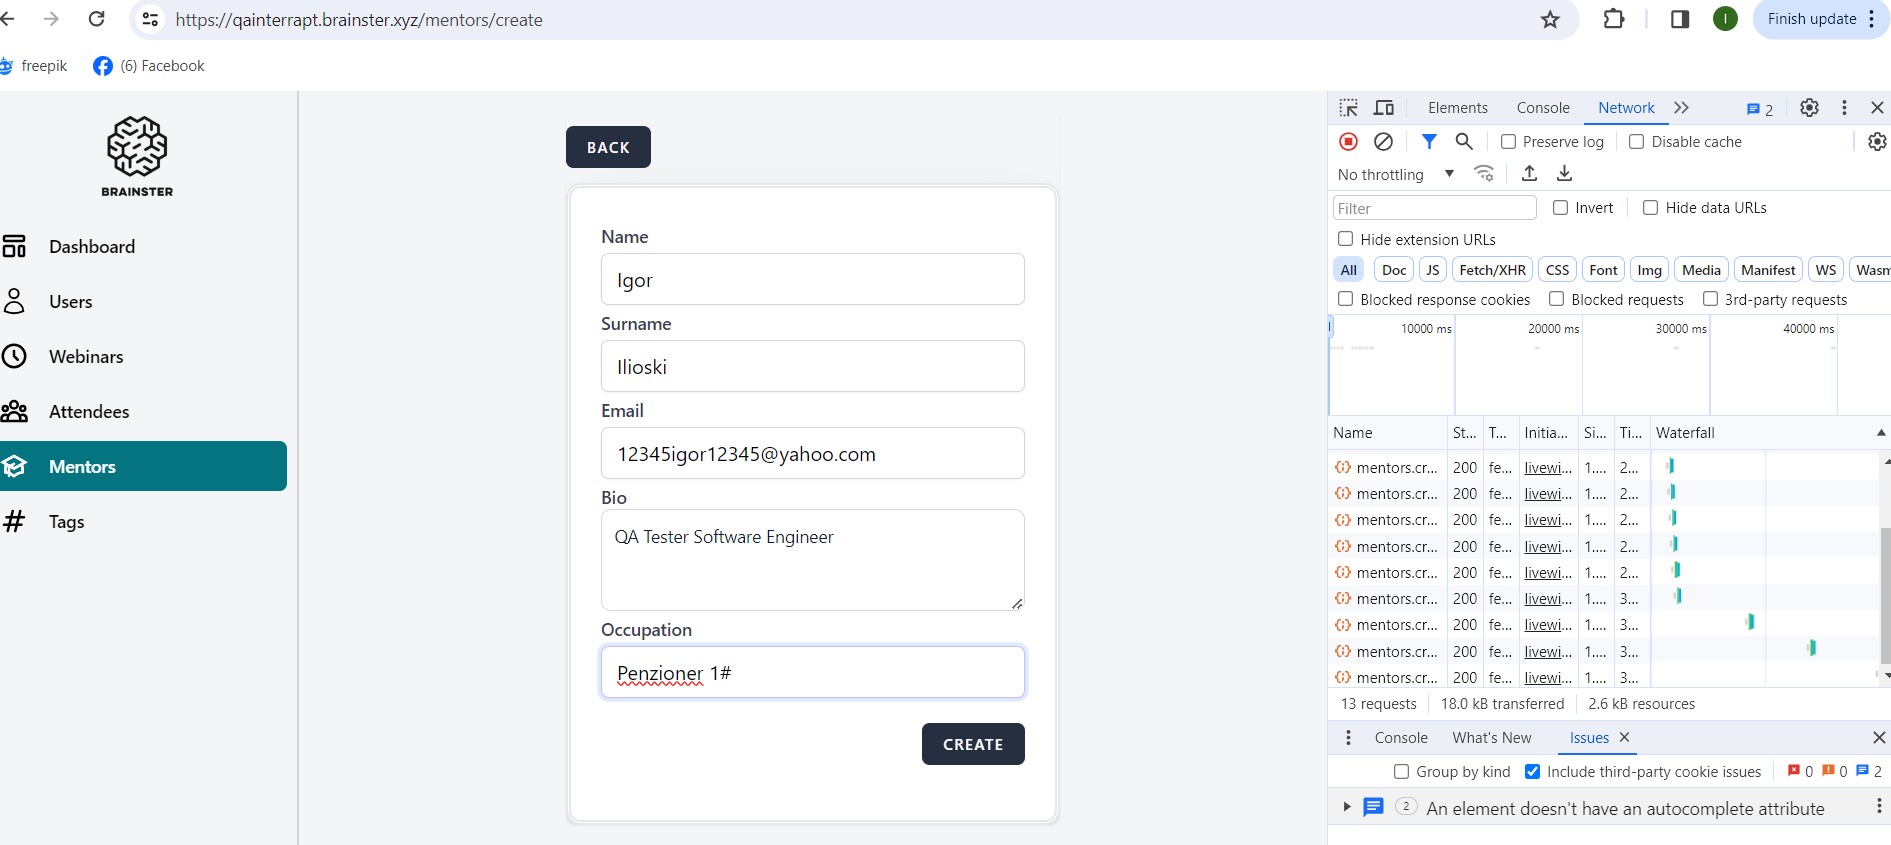Expand the autocomplete attribute issue
1891x845 pixels.
coord(1347,807)
